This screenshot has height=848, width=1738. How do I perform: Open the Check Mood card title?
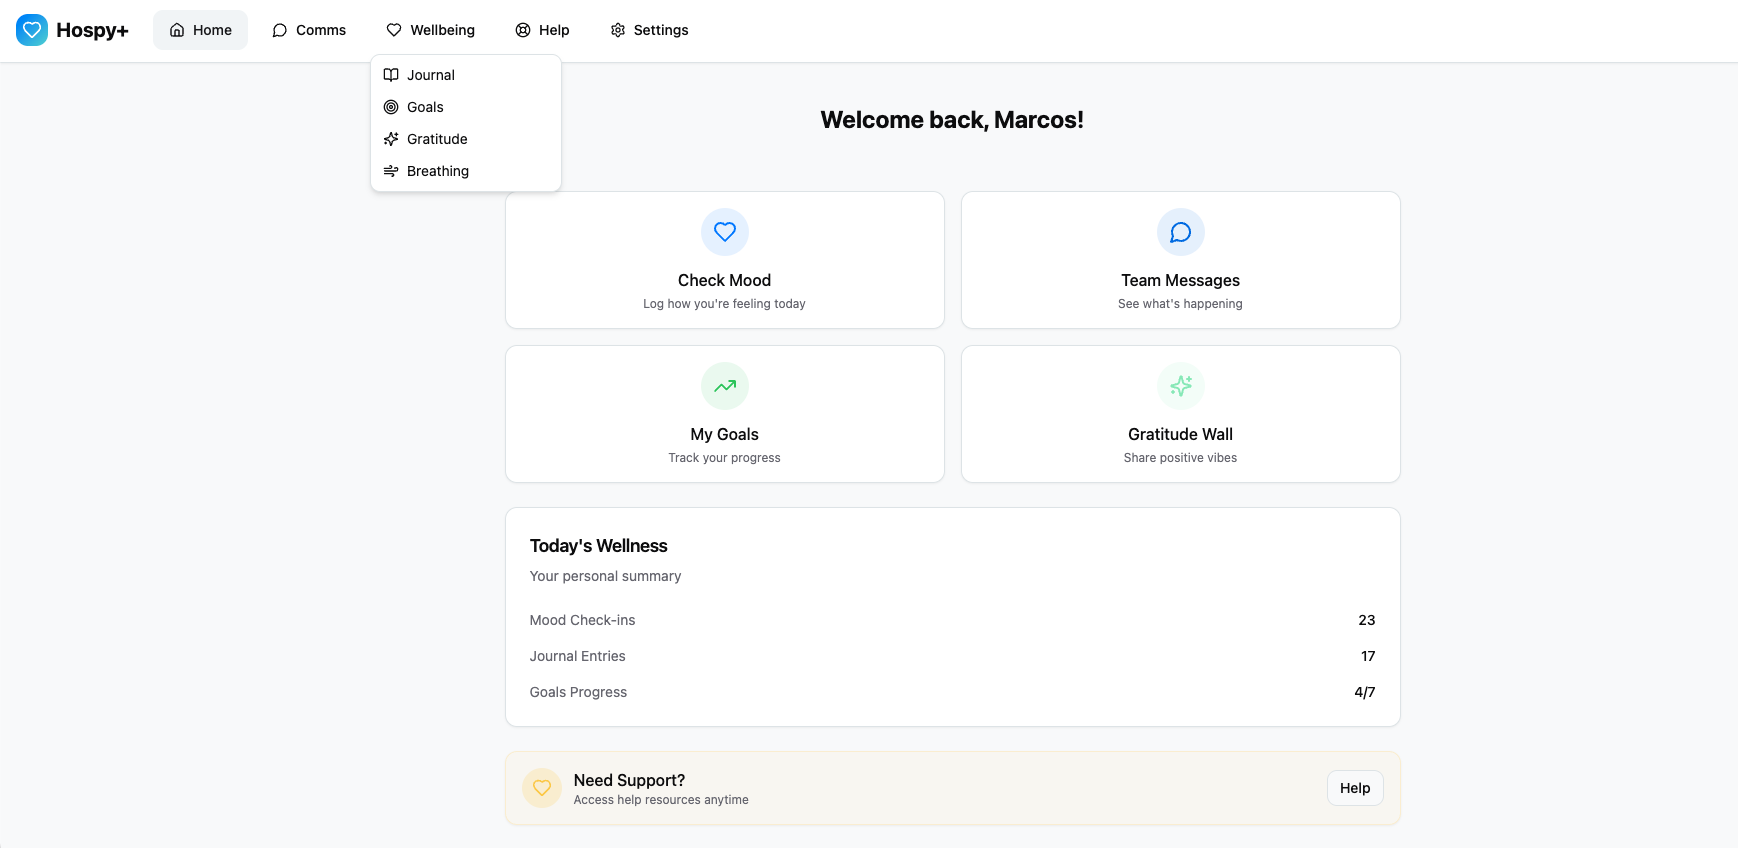pos(725,280)
